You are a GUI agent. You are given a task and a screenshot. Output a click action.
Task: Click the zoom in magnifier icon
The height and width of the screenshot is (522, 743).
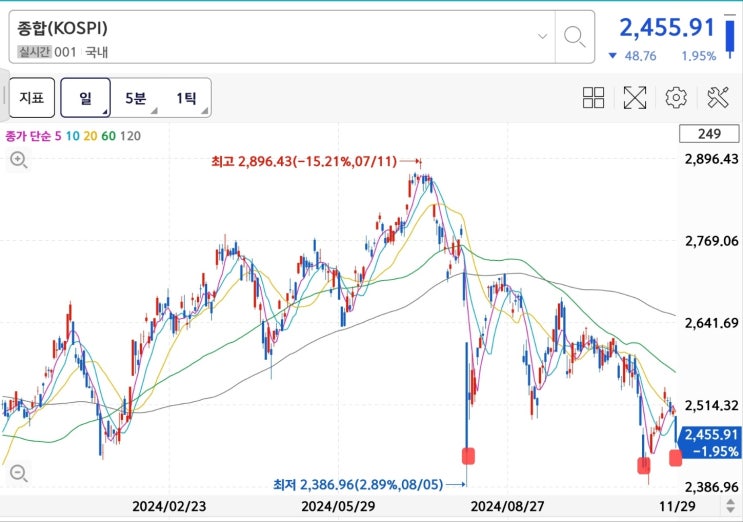point(18,159)
